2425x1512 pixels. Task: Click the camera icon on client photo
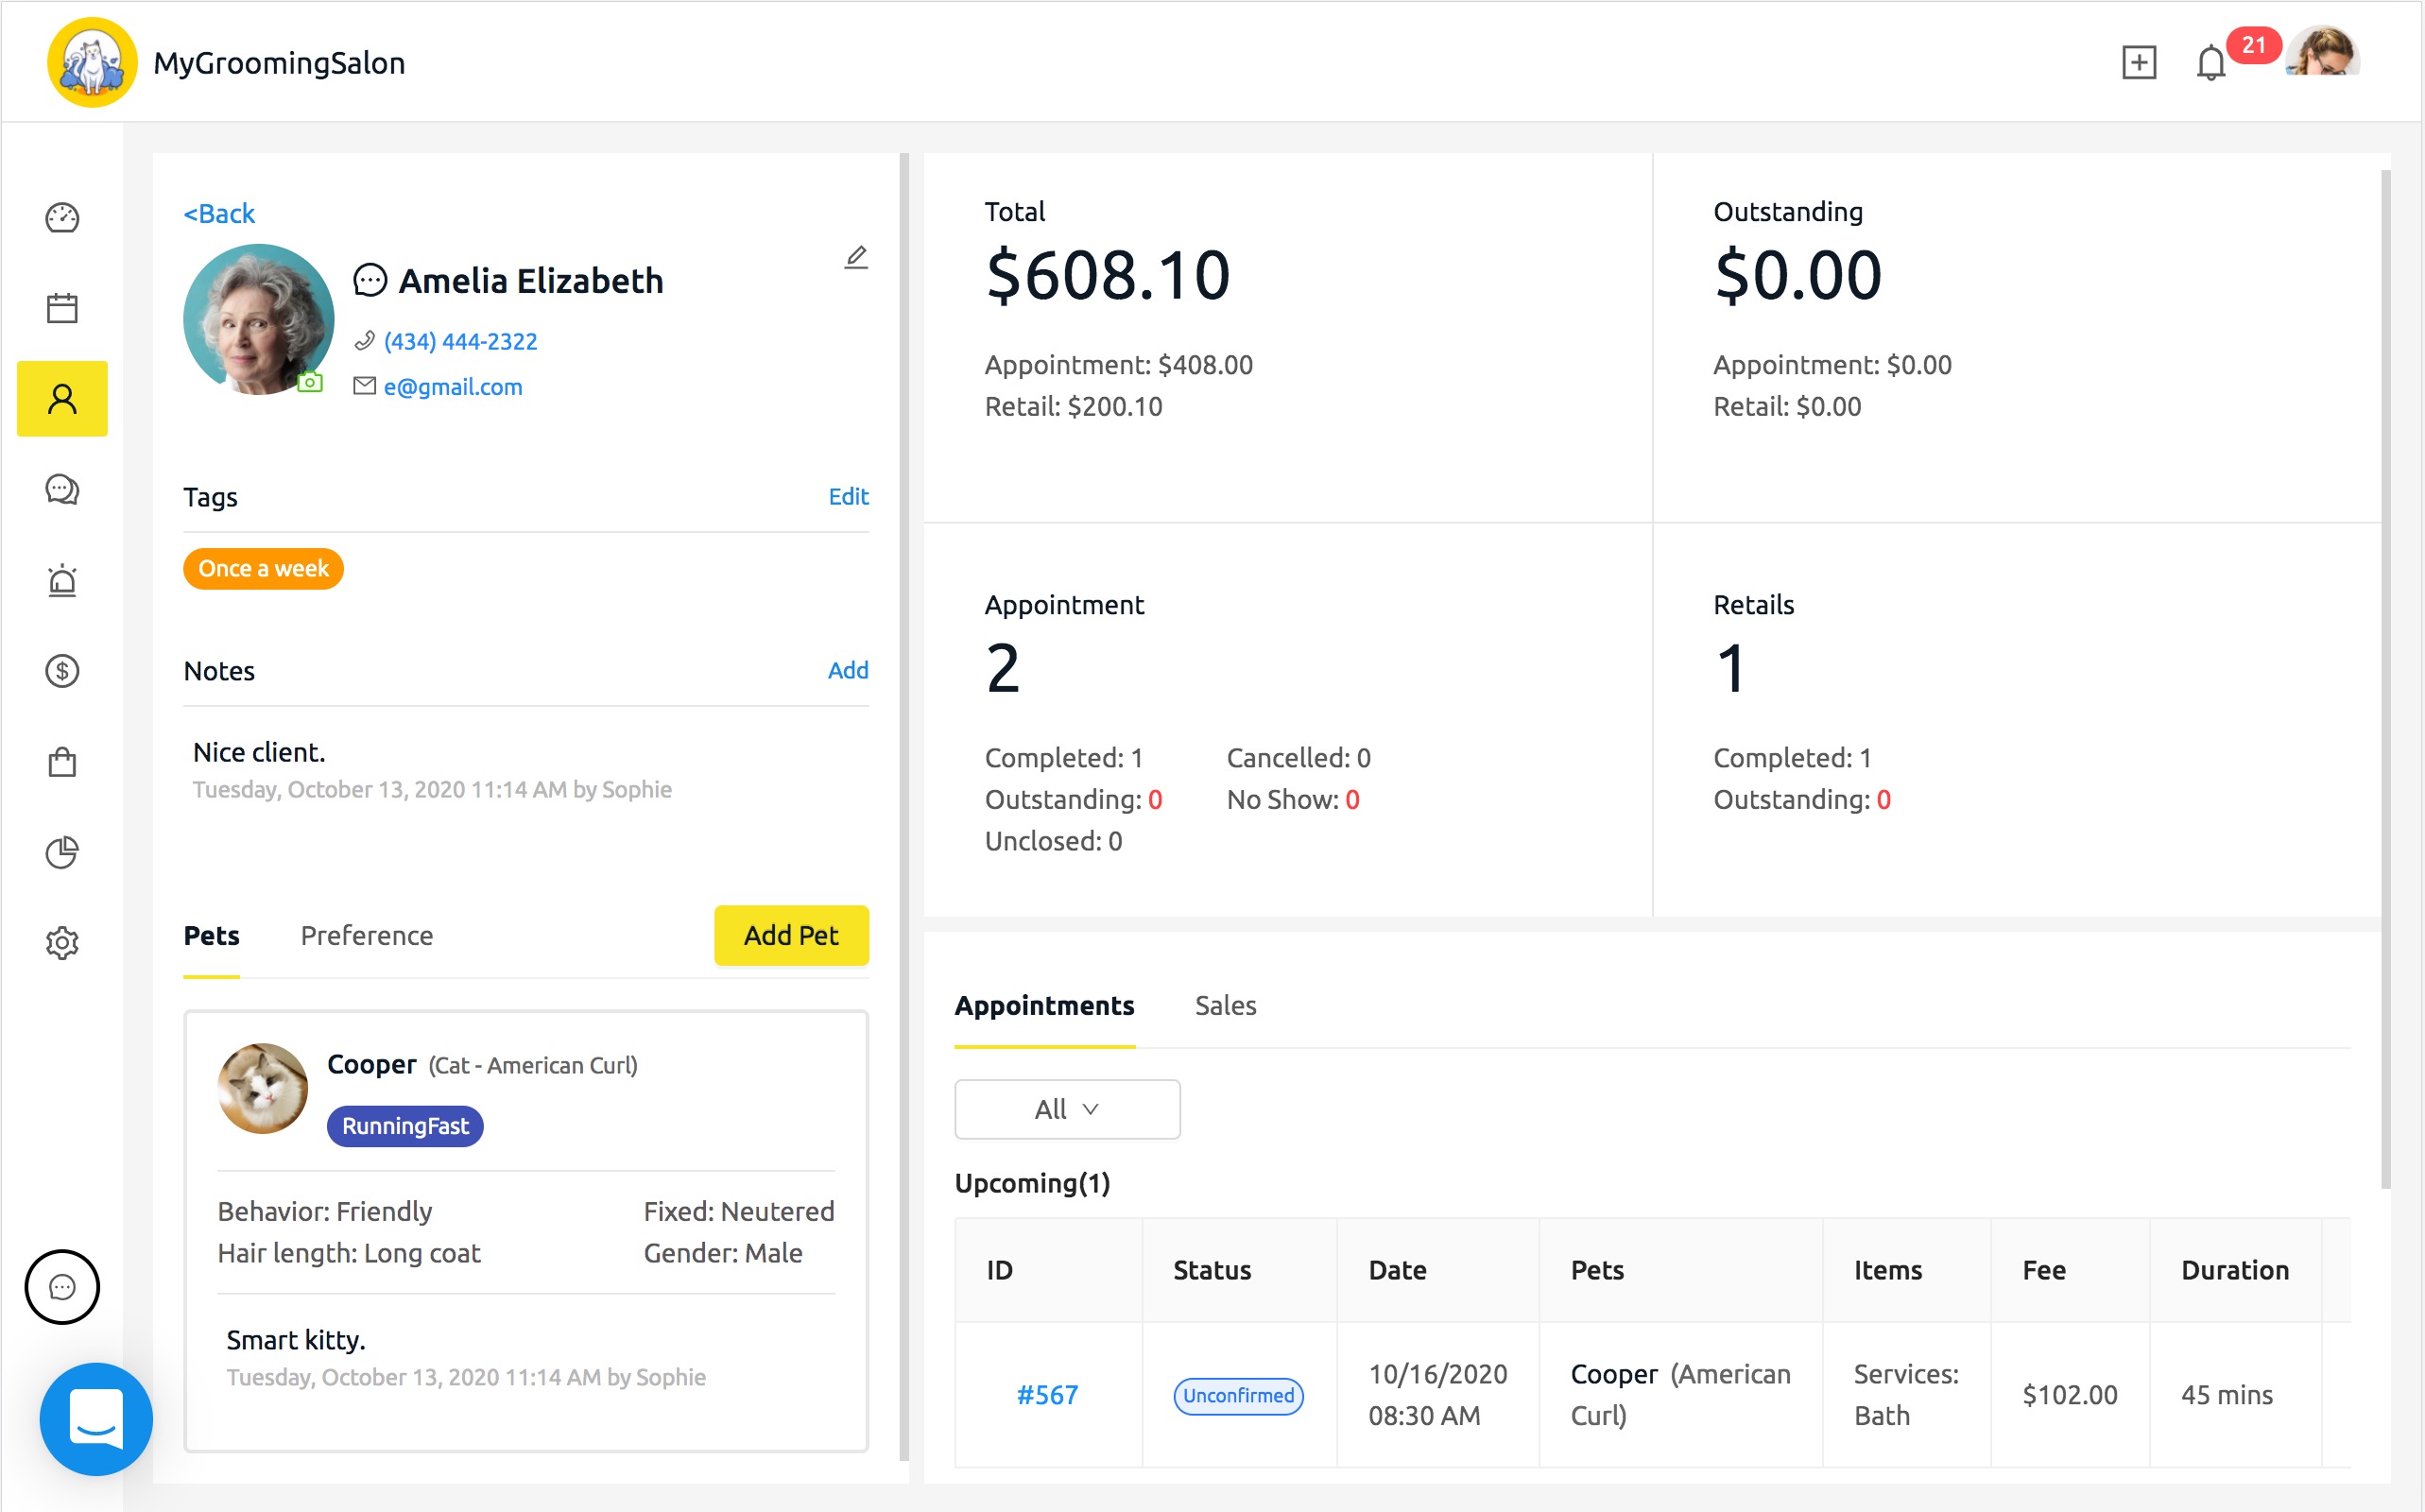coord(310,382)
